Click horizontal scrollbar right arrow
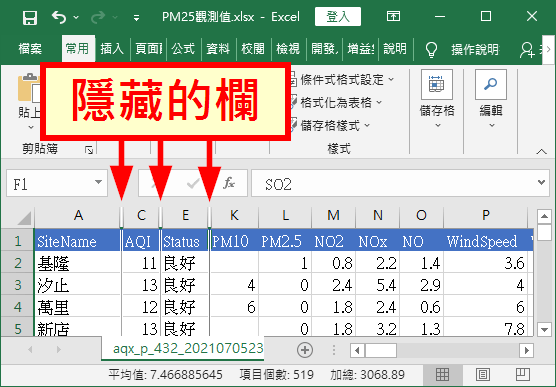Image resolution: width=556 pixels, height=387 pixels. 526,350
